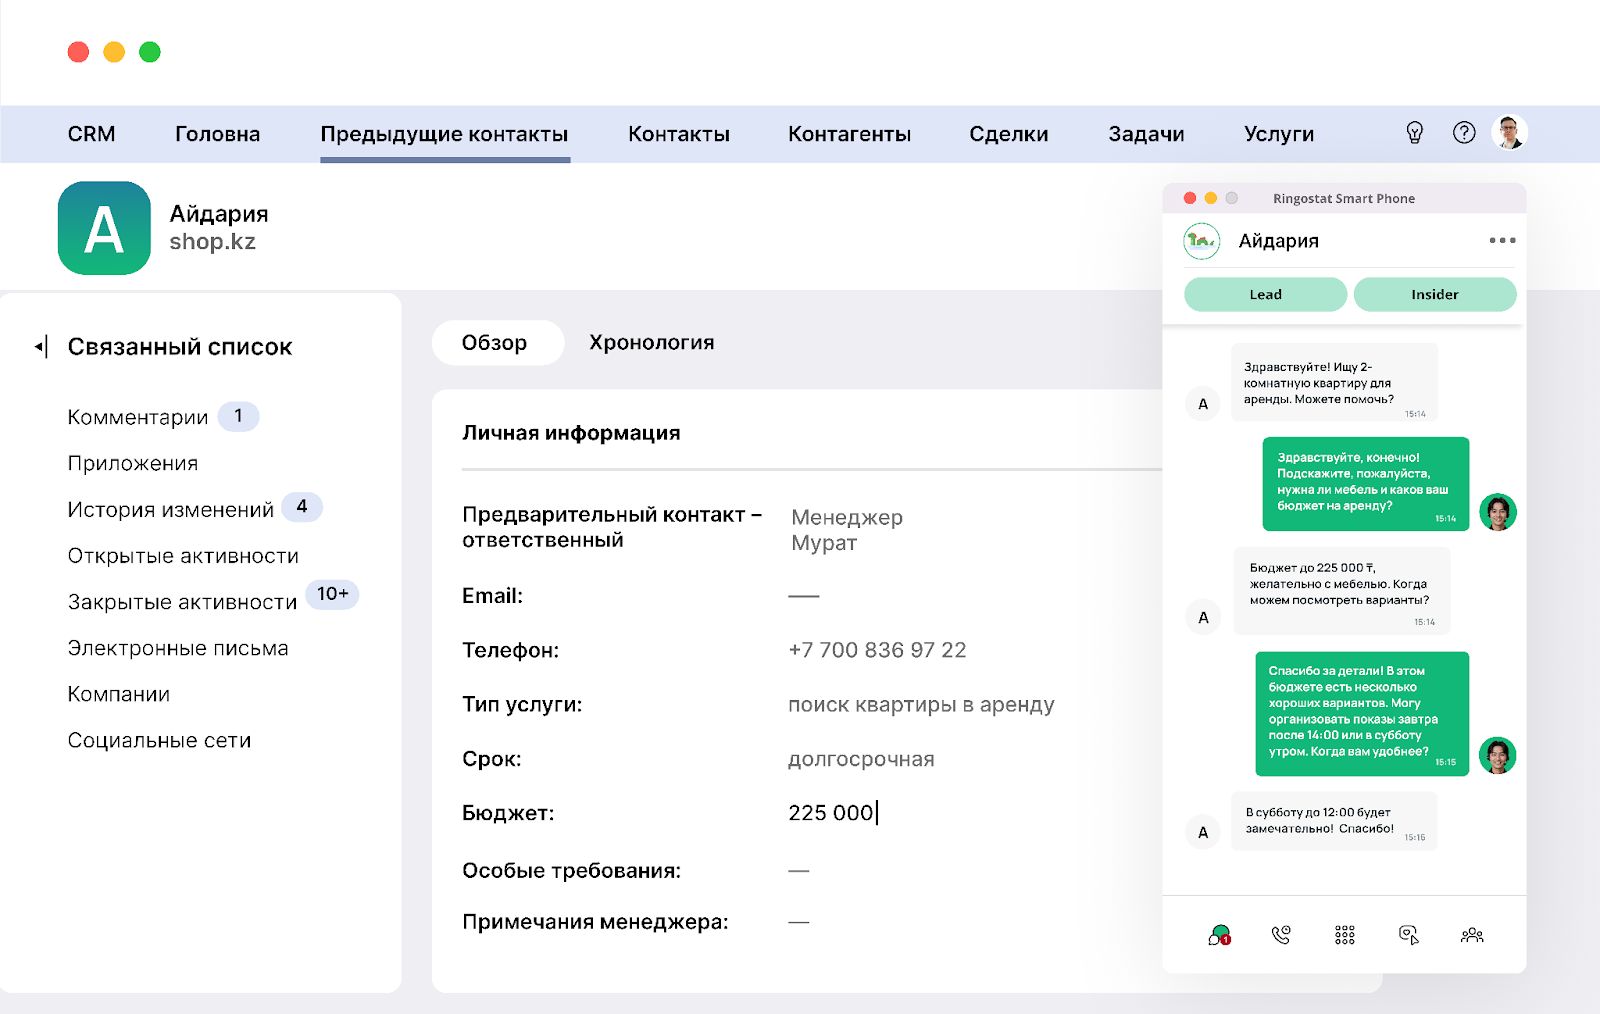Click the phone number +7 700 836 97 22

pos(877,650)
